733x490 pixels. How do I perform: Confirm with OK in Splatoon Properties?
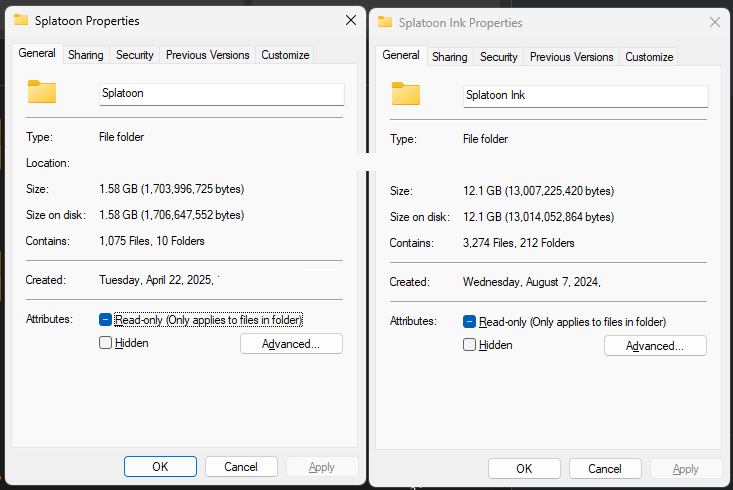click(x=160, y=467)
